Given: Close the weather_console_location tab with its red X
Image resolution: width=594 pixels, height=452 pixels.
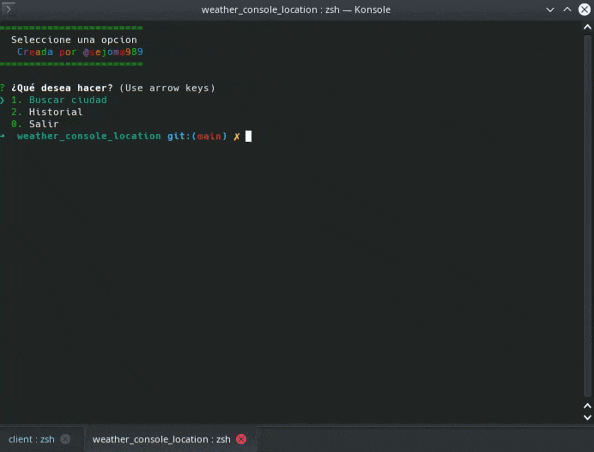Looking at the screenshot, I should (x=241, y=439).
